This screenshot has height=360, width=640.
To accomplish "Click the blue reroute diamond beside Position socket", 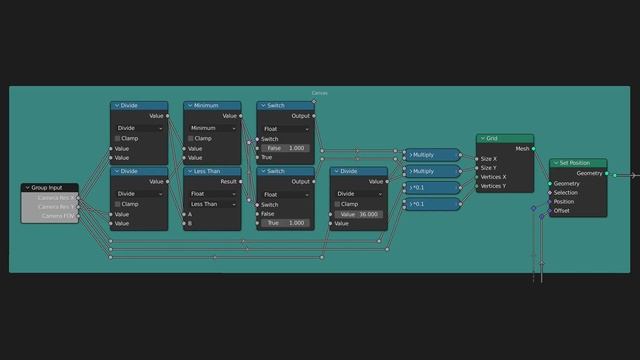I will 533,209.
